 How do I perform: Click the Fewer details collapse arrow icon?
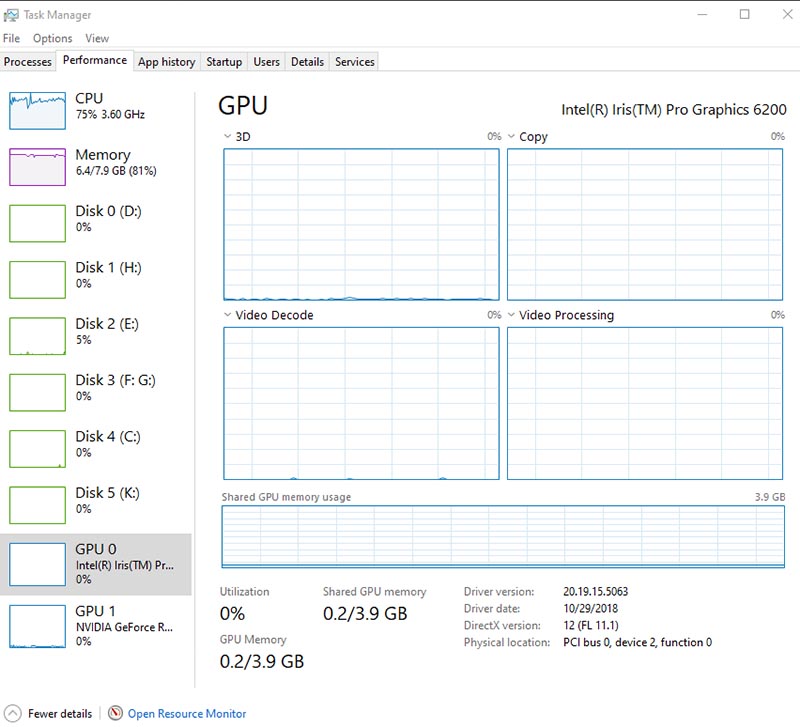point(11,713)
